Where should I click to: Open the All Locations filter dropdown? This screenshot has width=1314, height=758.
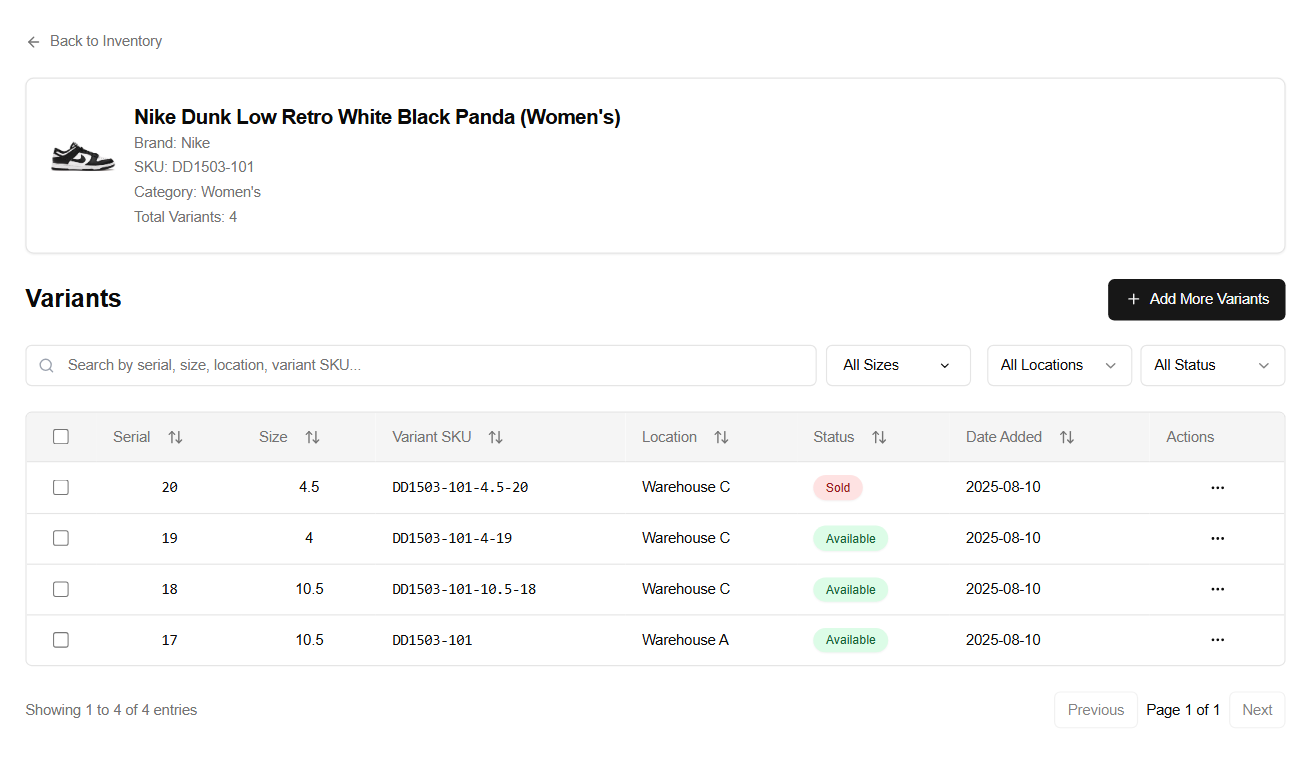coord(1058,365)
